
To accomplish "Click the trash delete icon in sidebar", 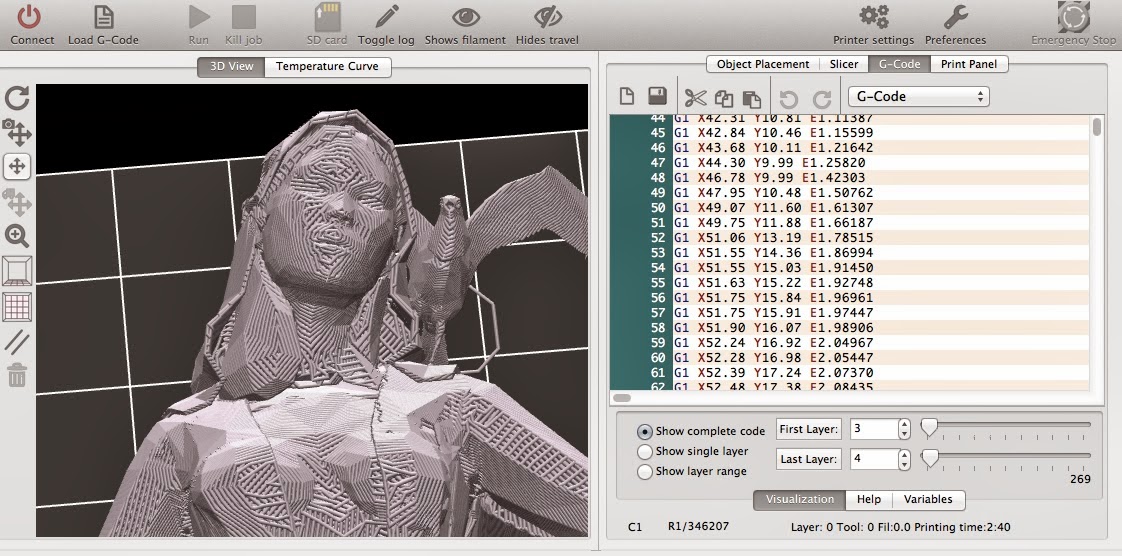I will pos(17,375).
